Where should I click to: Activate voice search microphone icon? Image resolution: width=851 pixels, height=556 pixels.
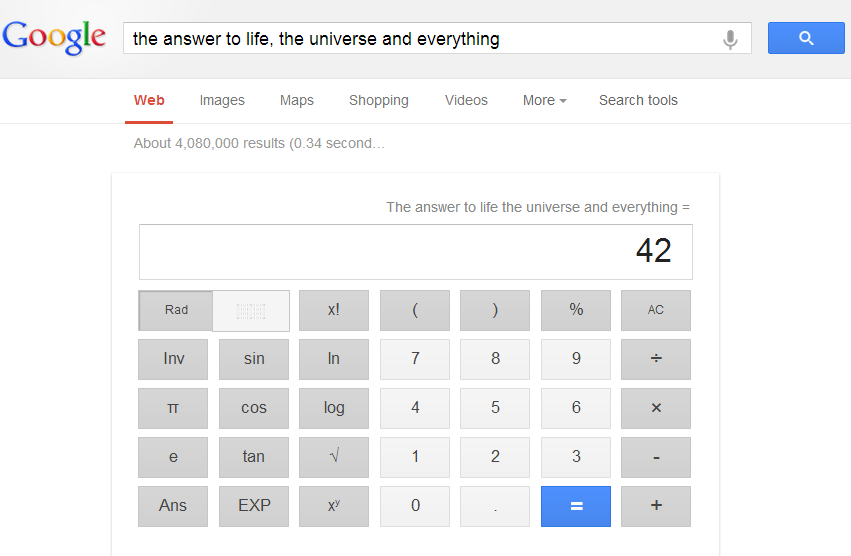pos(731,39)
